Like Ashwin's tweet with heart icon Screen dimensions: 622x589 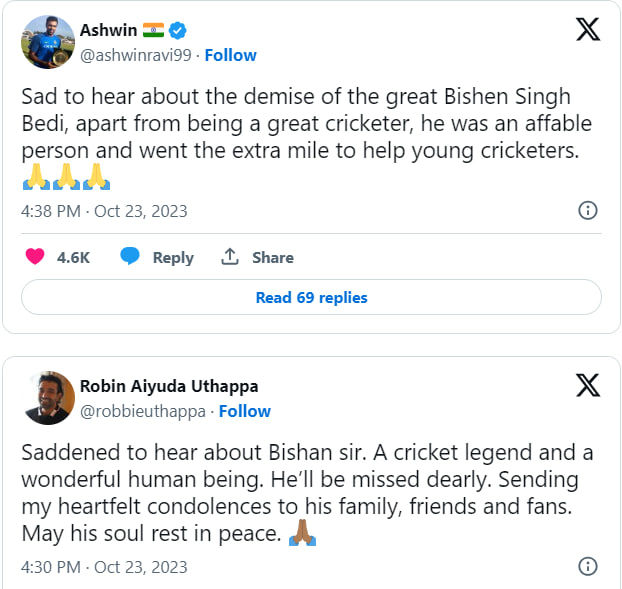[x=35, y=257]
